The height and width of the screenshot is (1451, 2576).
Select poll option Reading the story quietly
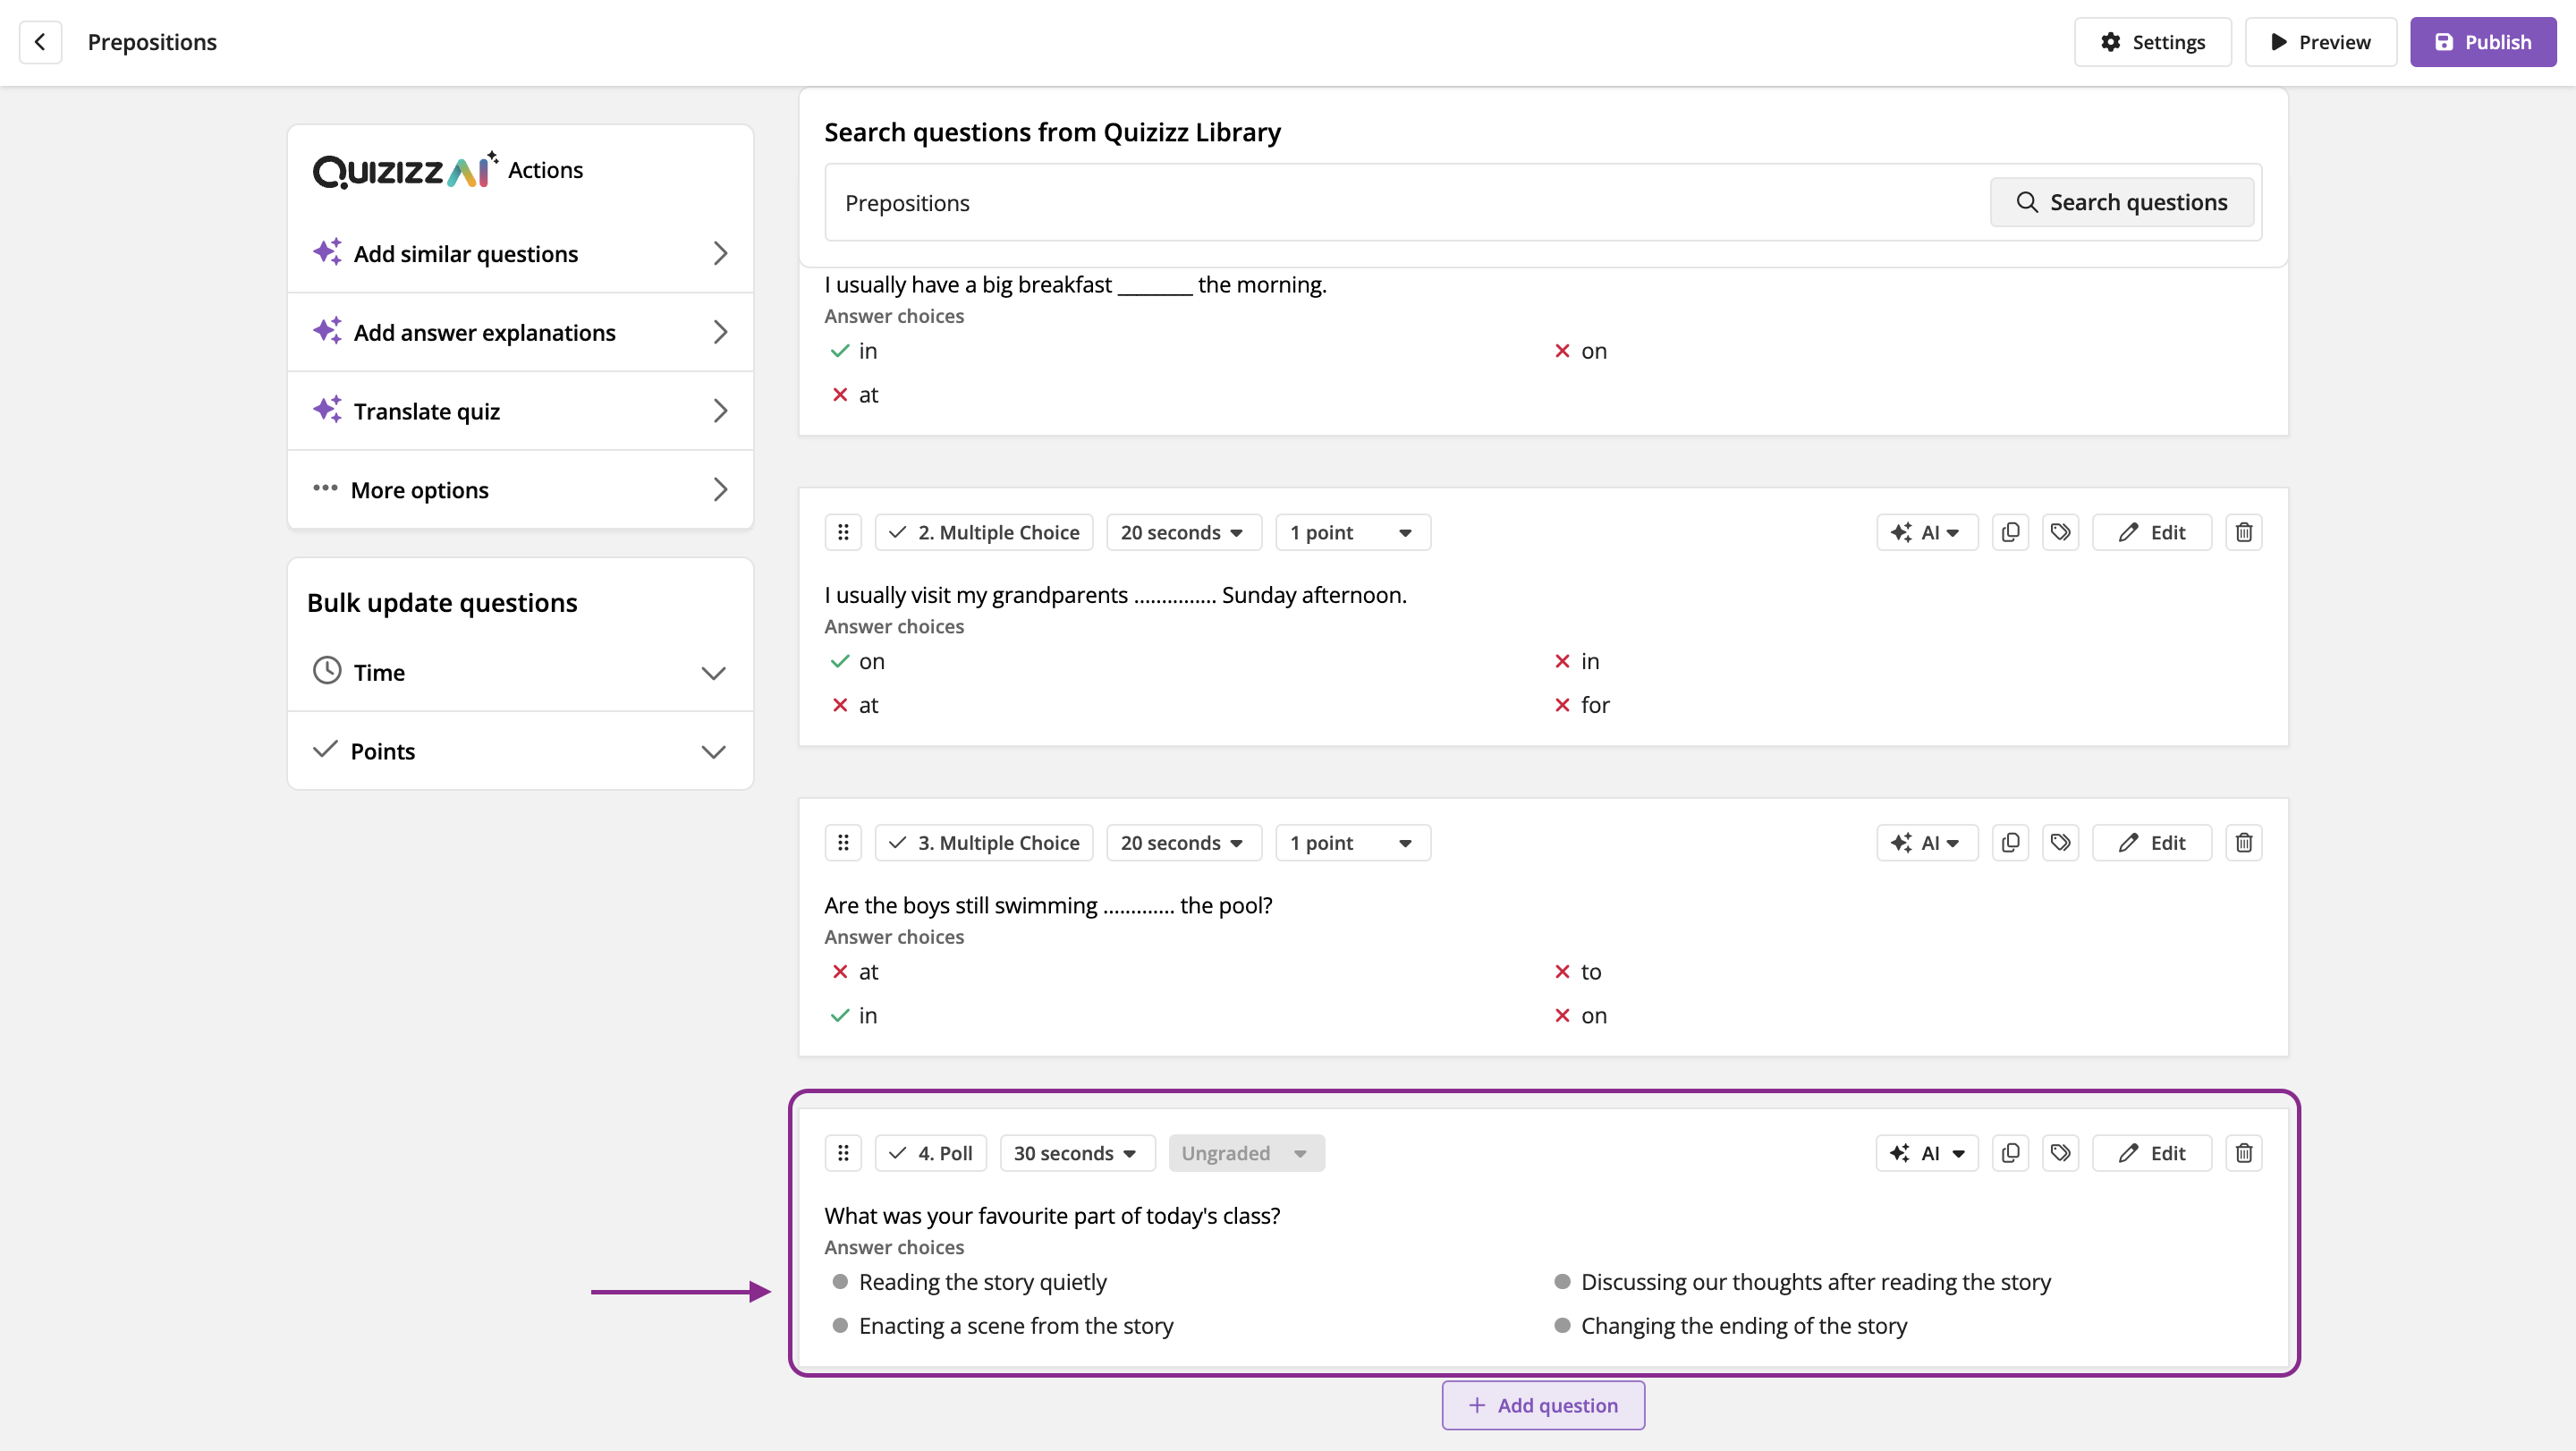point(982,1282)
